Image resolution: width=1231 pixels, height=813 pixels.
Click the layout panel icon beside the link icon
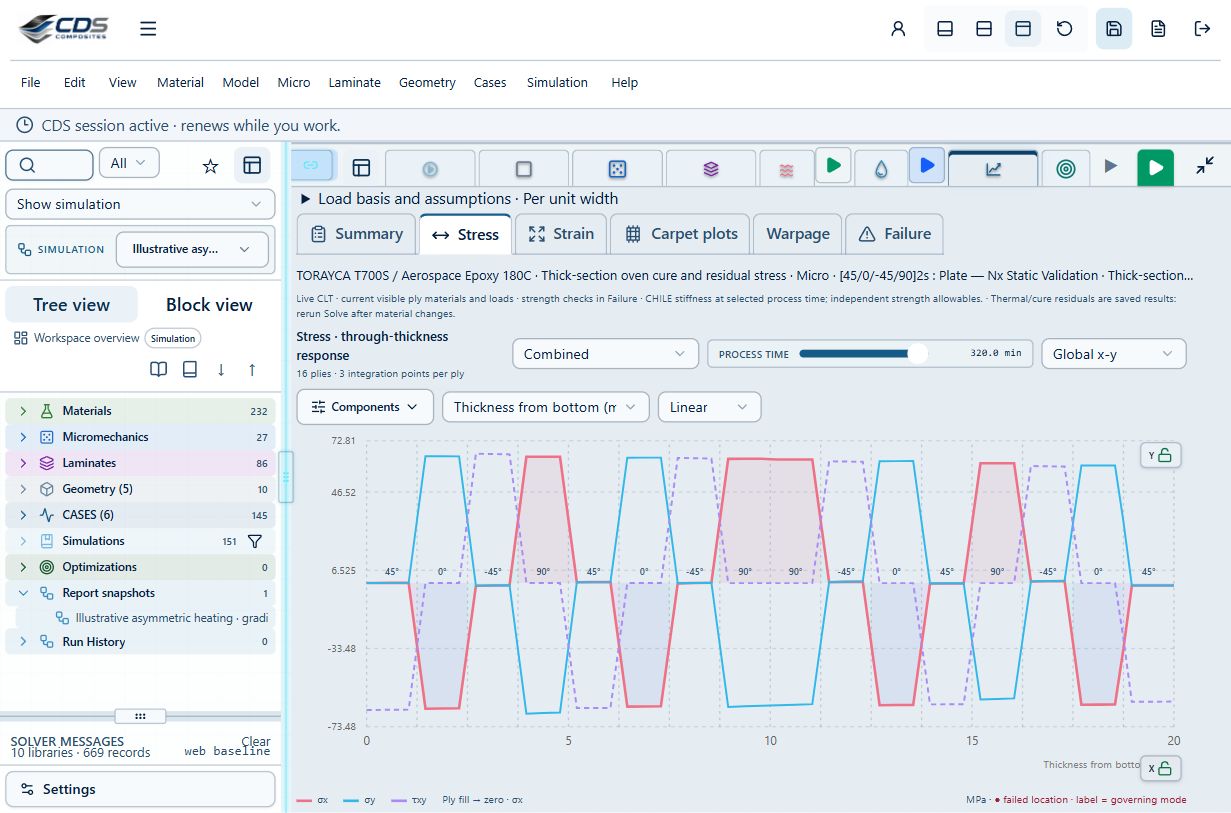361,167
